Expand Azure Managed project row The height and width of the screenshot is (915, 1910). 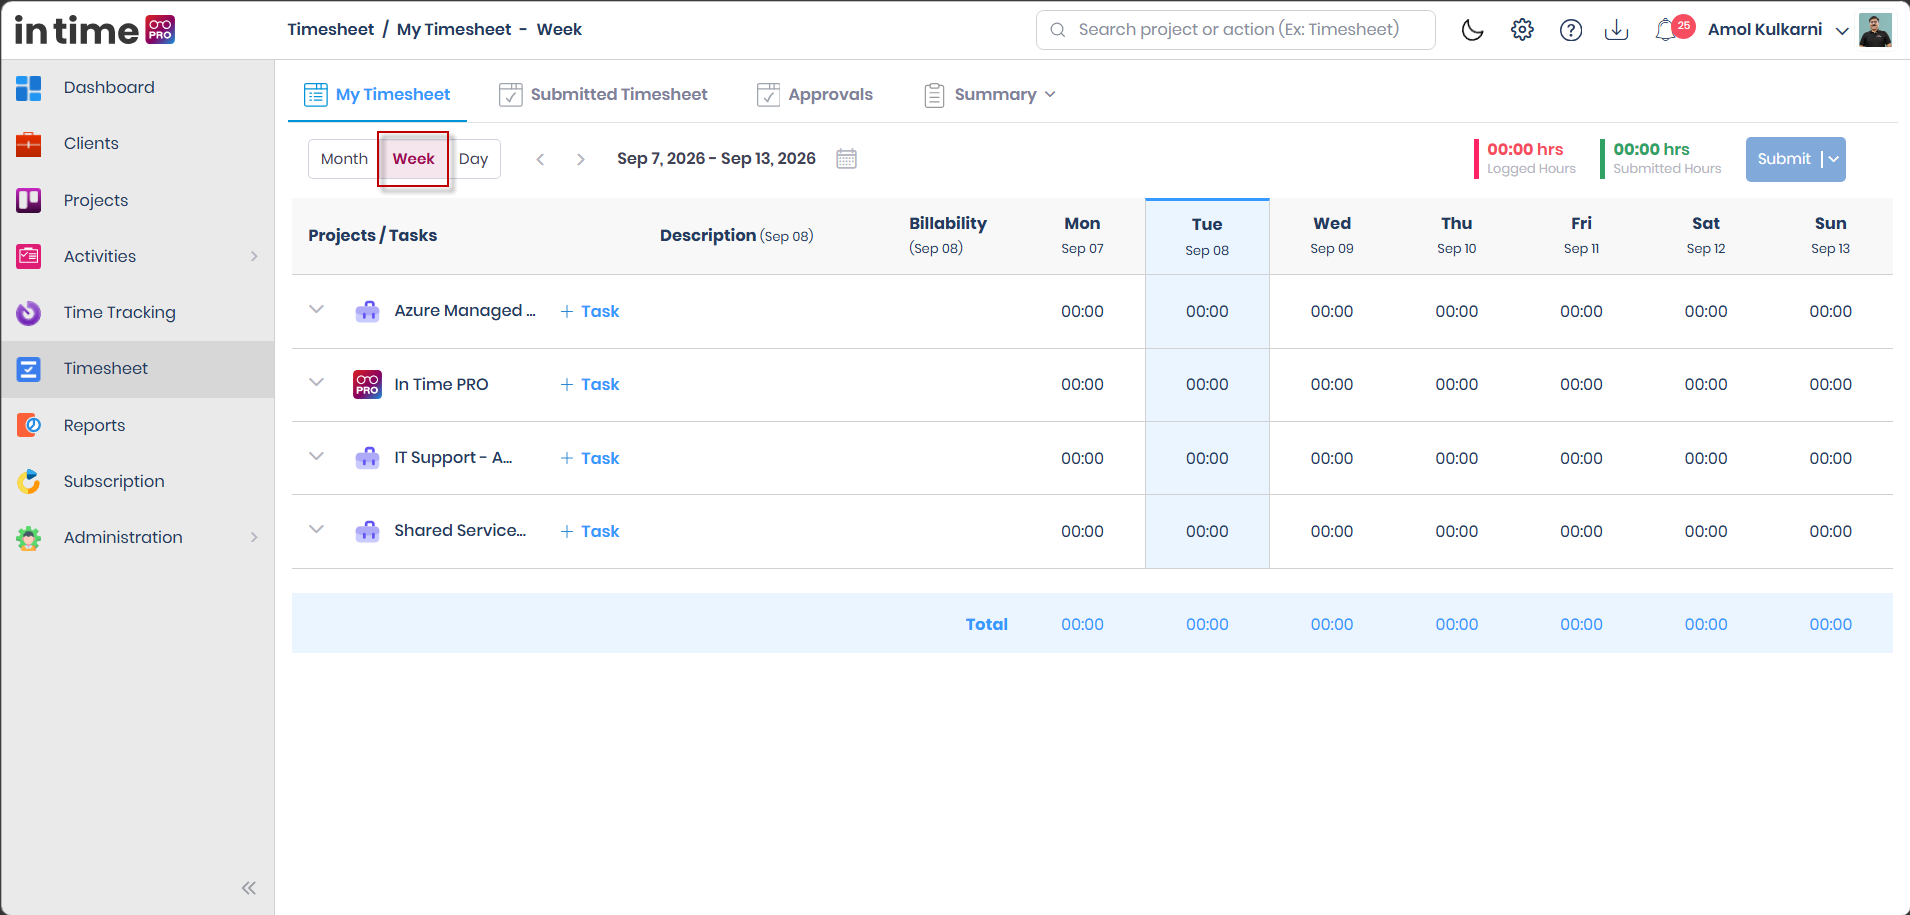click(x=316, y=309)
